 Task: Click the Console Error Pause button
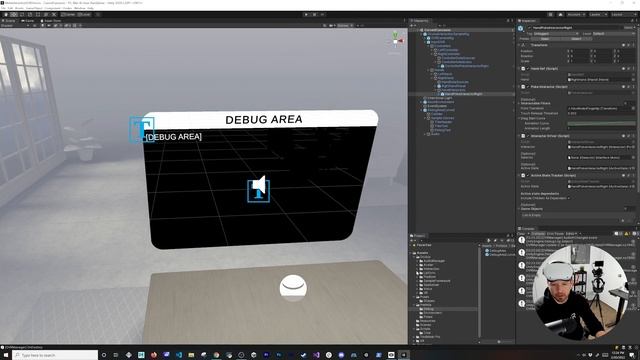coord(556,234)
